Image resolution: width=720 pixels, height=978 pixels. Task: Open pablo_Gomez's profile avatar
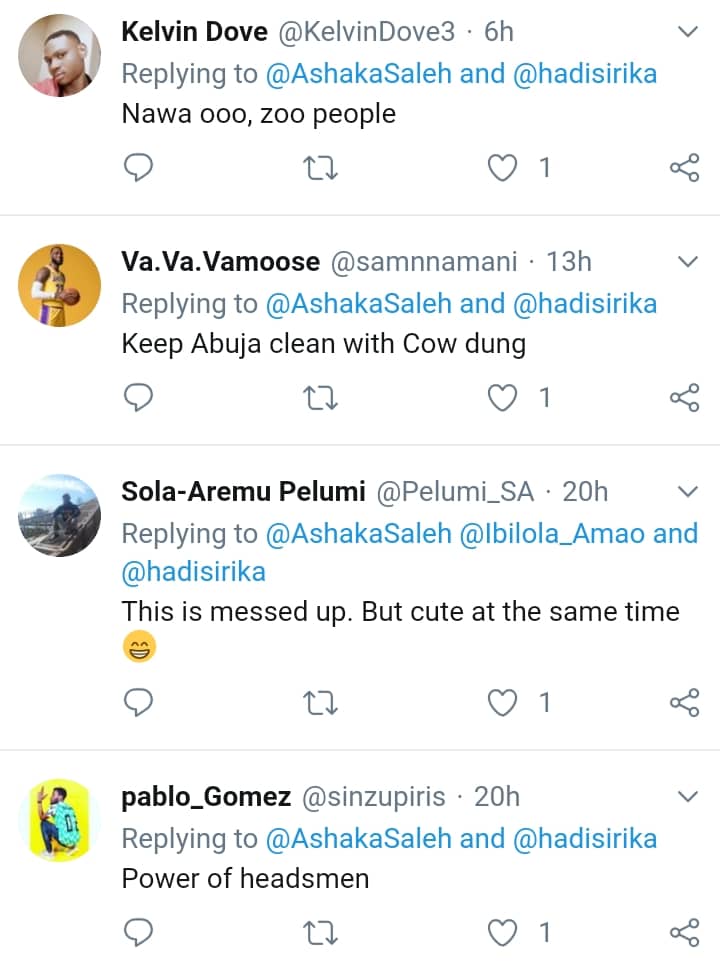click(x=60, y=820)
